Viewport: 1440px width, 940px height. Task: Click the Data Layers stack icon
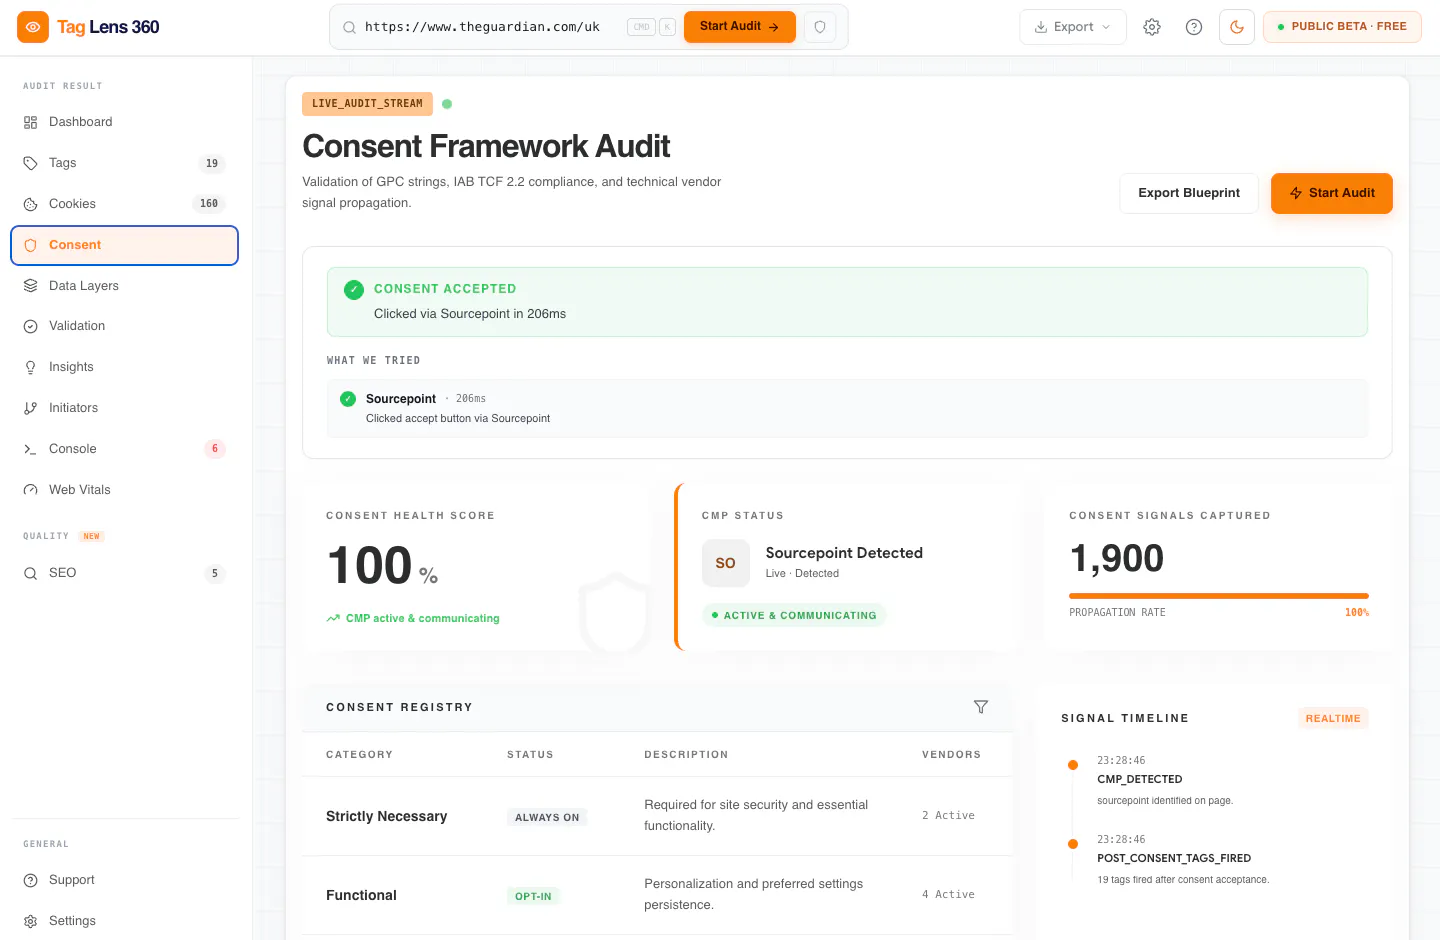(x=30, y=286)
